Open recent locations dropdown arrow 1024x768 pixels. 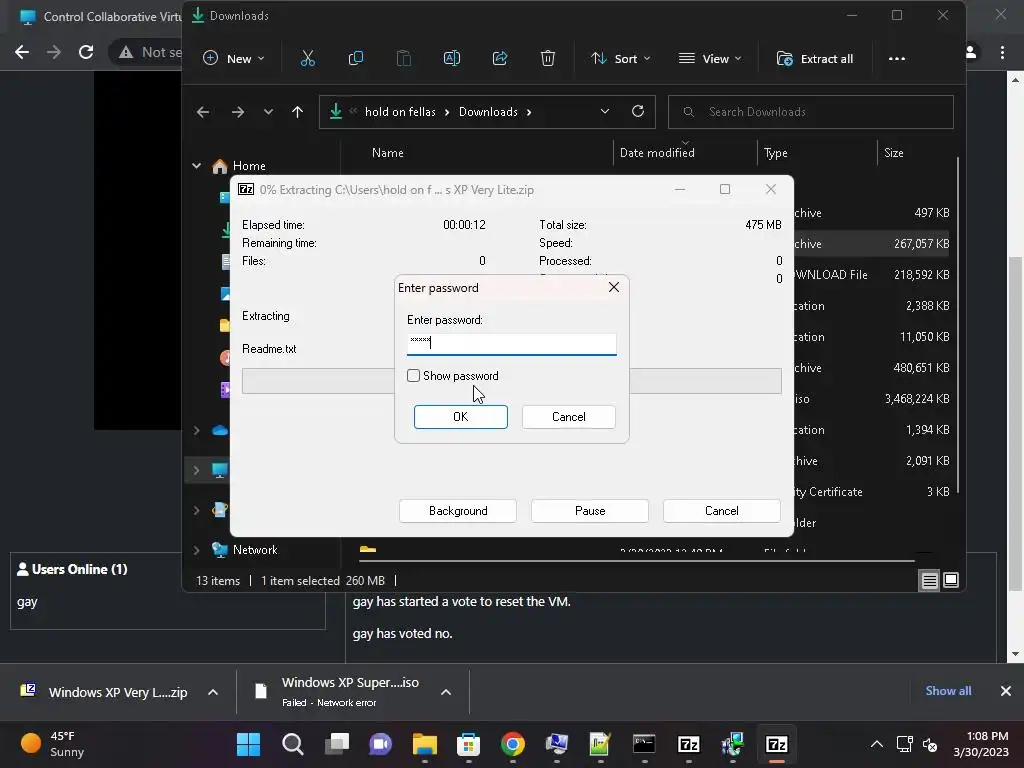coord(268,112)
